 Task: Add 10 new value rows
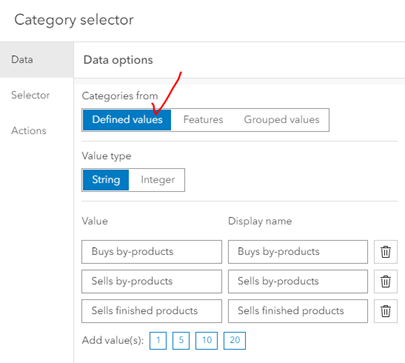207,340
